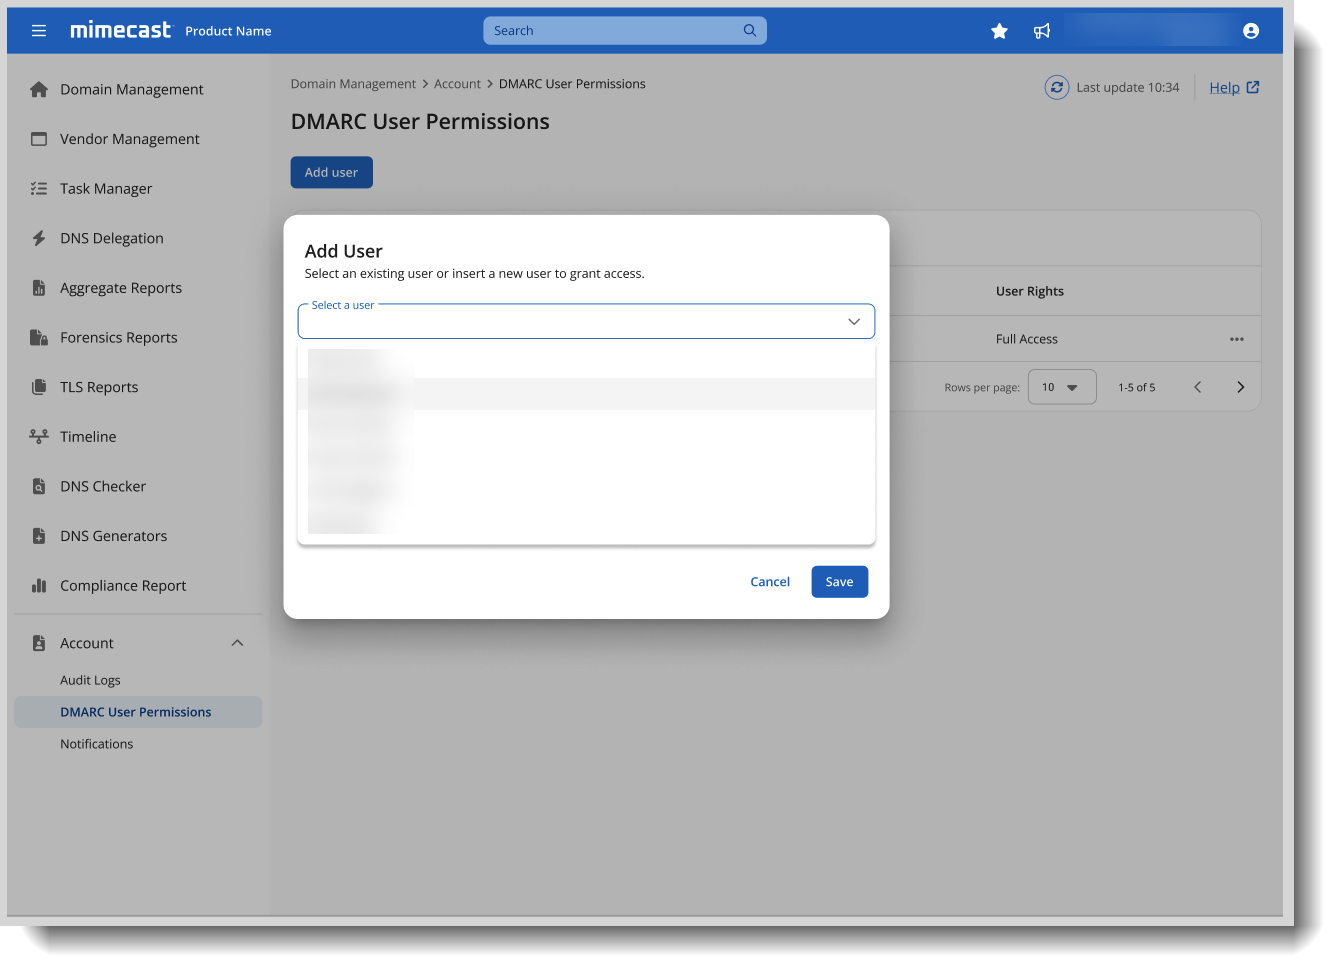
Task: Click the Help external link icon
Action: pos(1253,87)
